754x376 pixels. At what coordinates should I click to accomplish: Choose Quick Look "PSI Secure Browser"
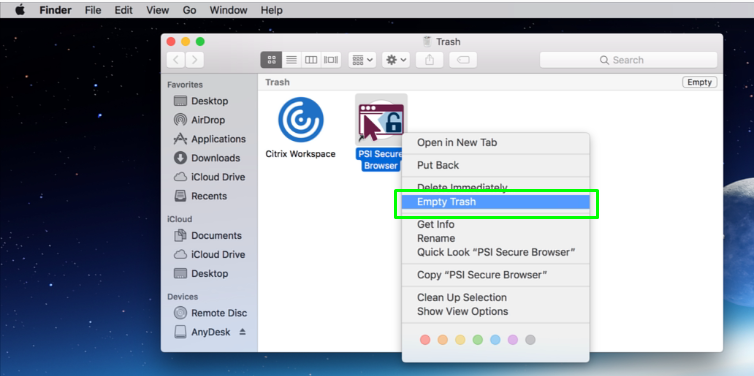coord(495,252)
